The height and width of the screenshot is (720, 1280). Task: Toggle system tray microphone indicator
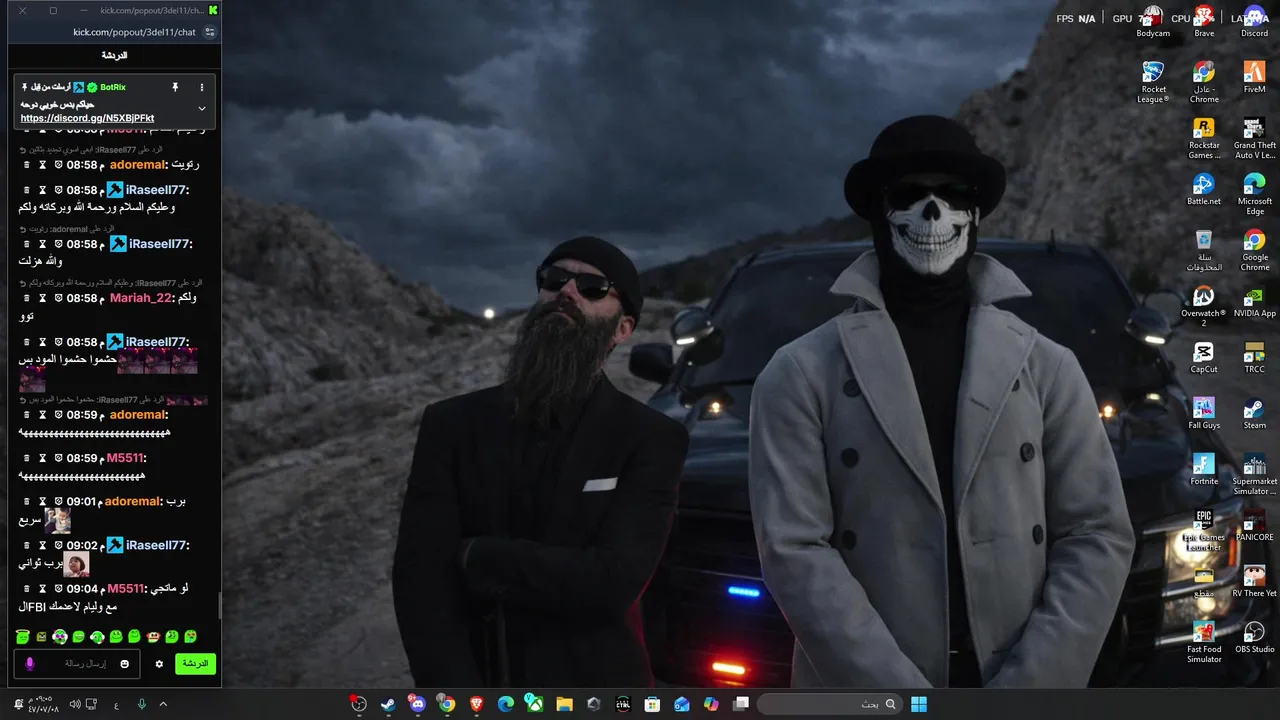141,704
